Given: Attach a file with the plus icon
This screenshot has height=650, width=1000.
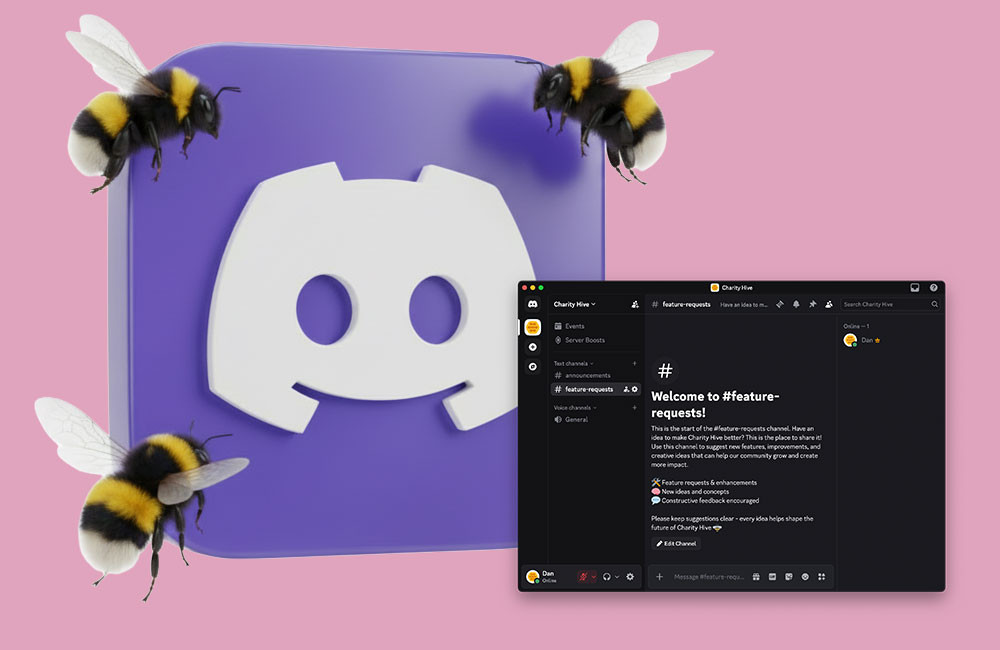Looking at the screenshot, I should [659, 577].
